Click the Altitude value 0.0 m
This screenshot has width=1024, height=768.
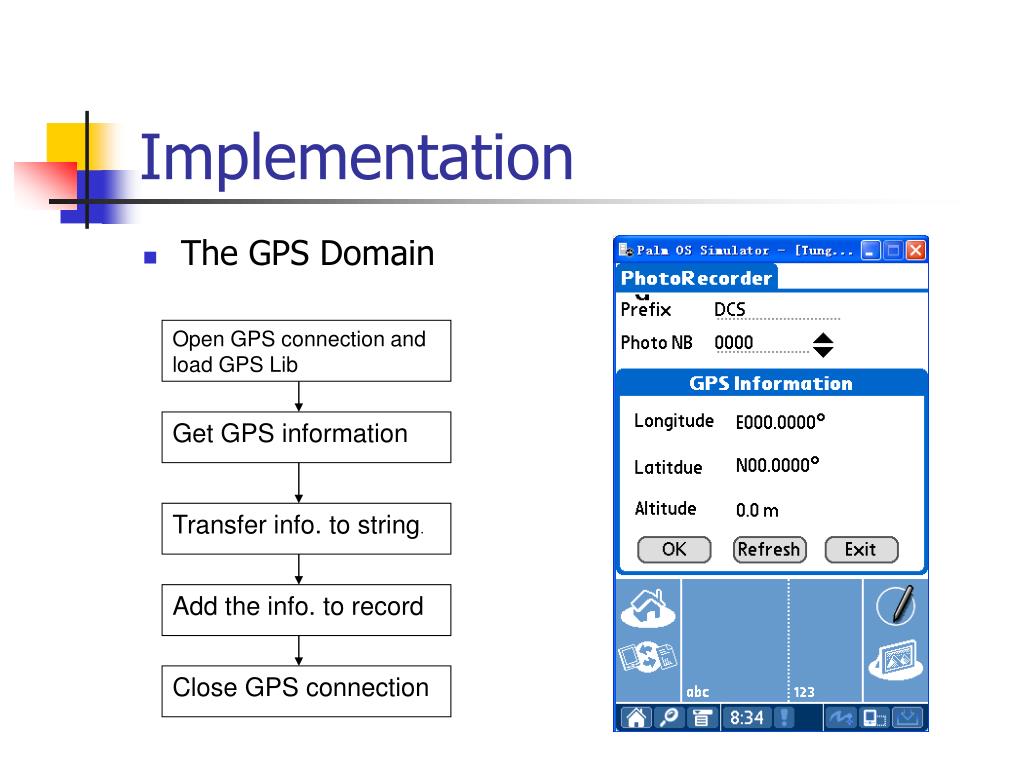click(757, 510)
